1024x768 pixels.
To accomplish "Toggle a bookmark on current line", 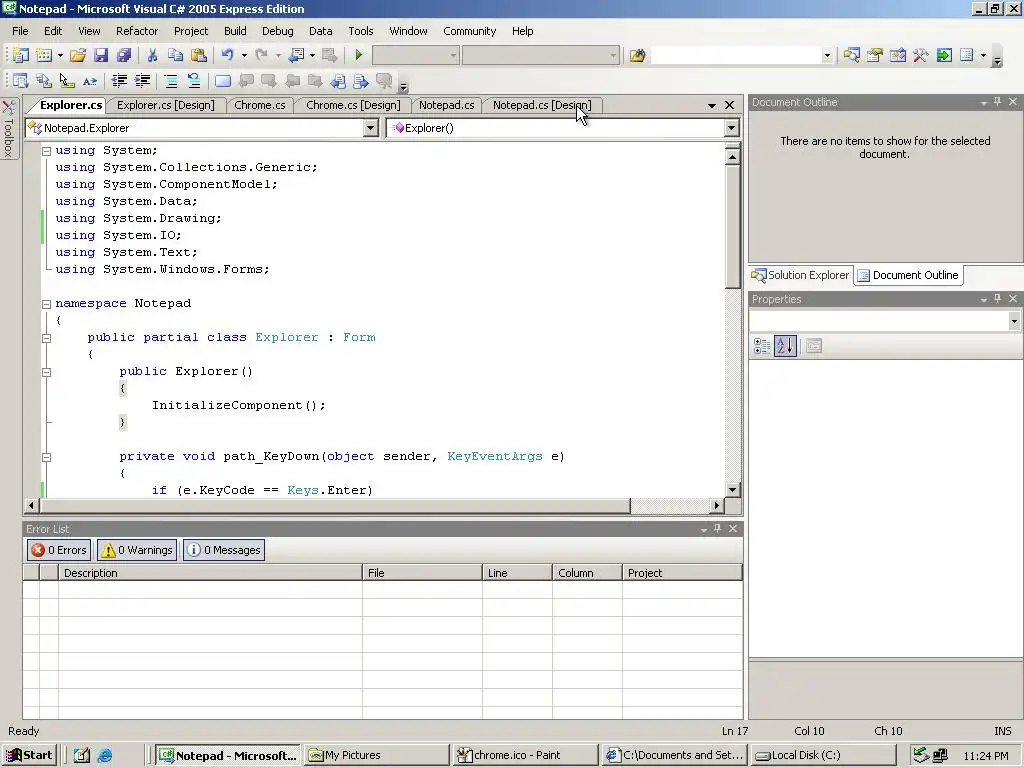I will click(223, 81).
